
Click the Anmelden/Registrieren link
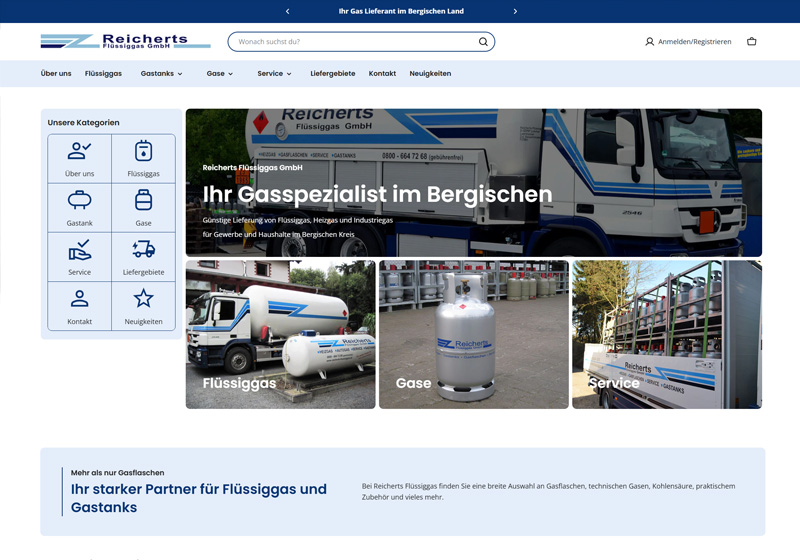688,42
